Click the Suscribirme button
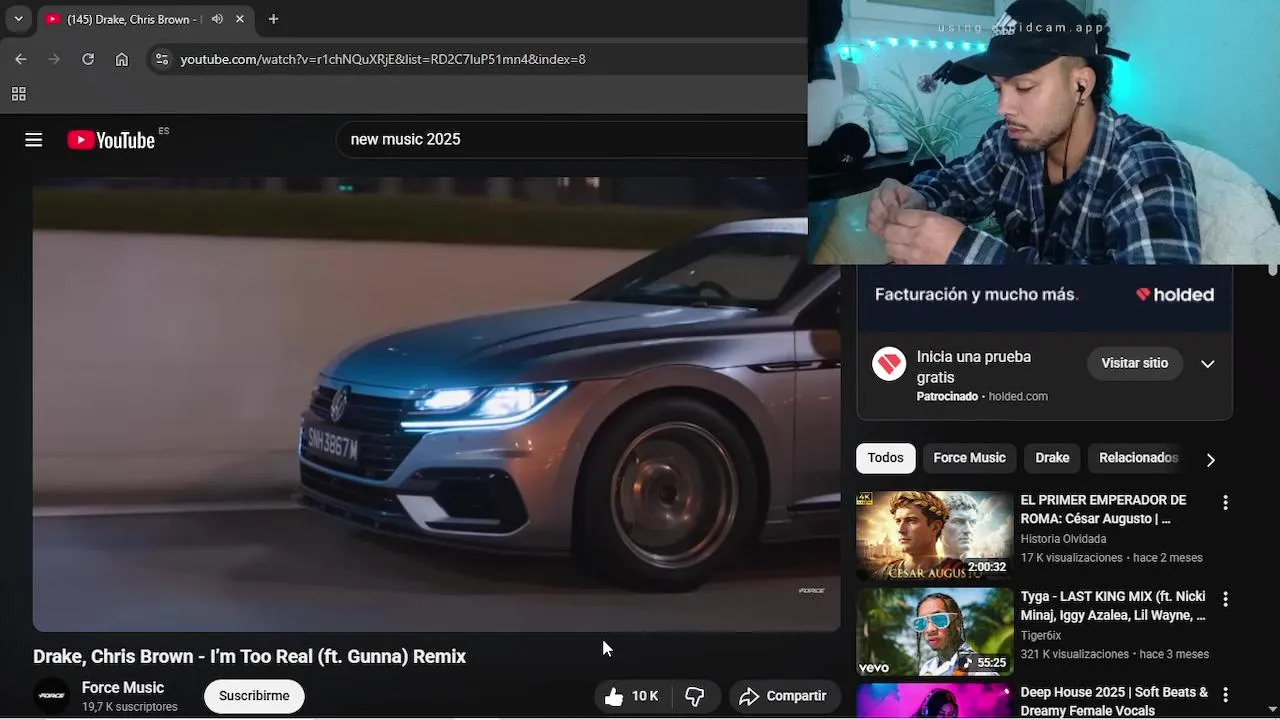Screen dimensions: 1280x720 (254, 696)
